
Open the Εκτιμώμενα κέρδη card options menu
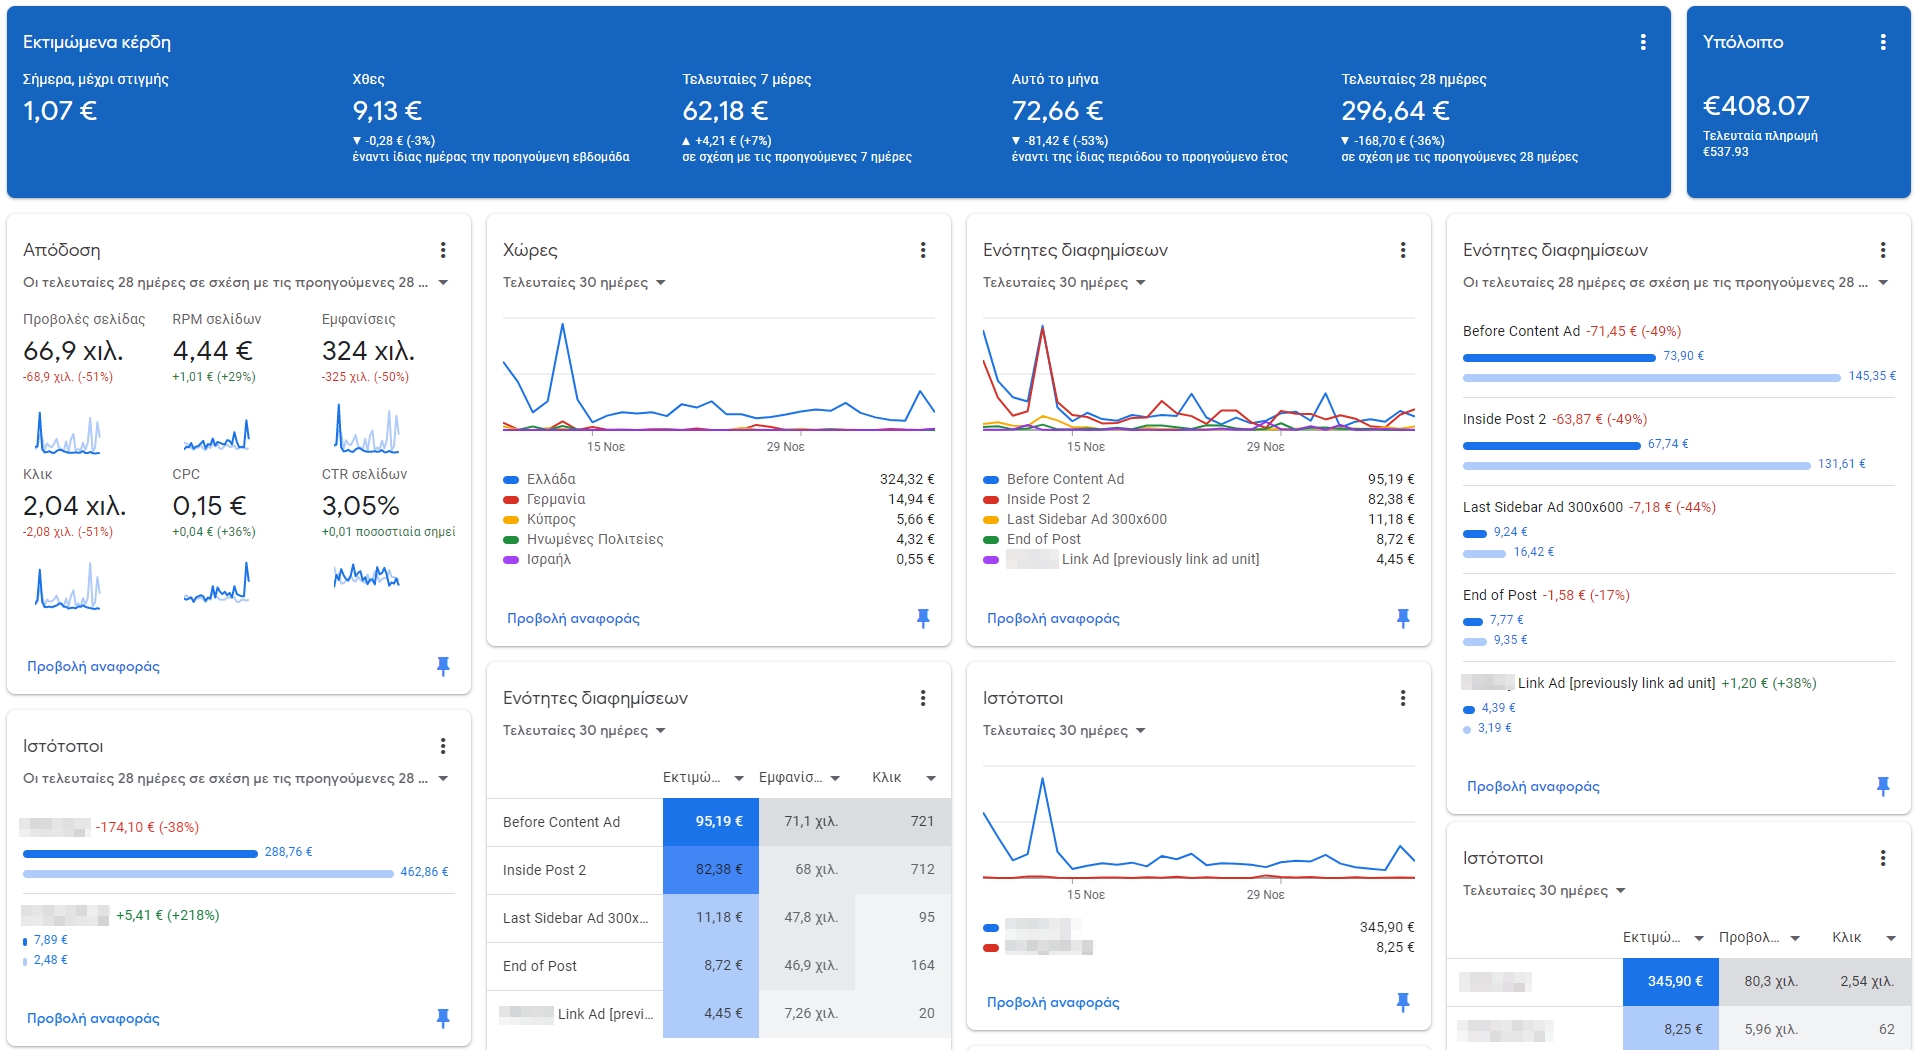(1642, 42)
